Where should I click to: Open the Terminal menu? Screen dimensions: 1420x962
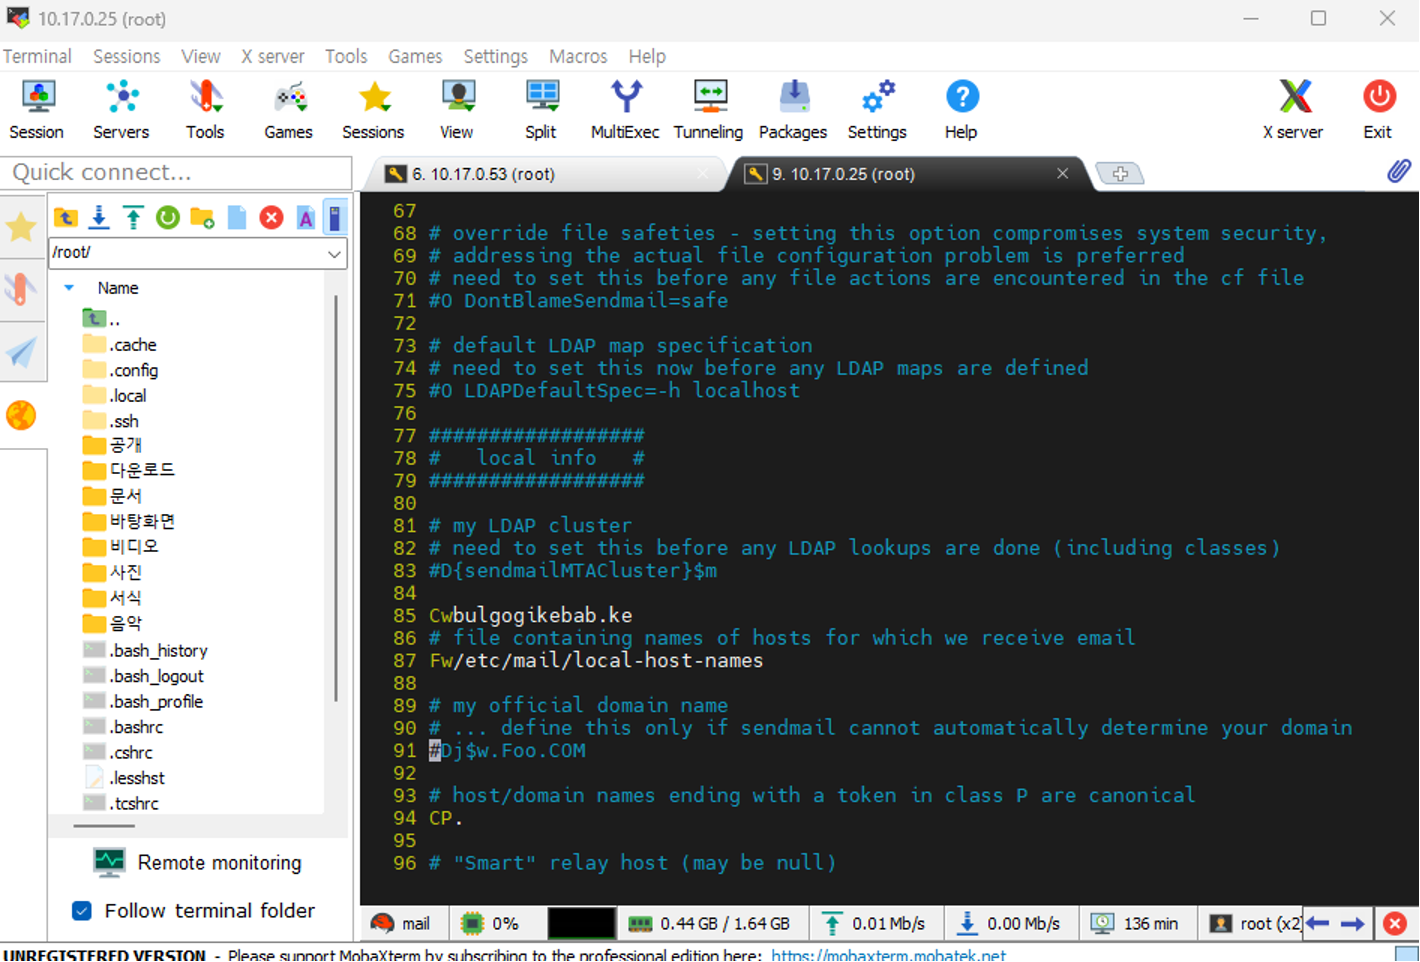click(x=37, y=56)
